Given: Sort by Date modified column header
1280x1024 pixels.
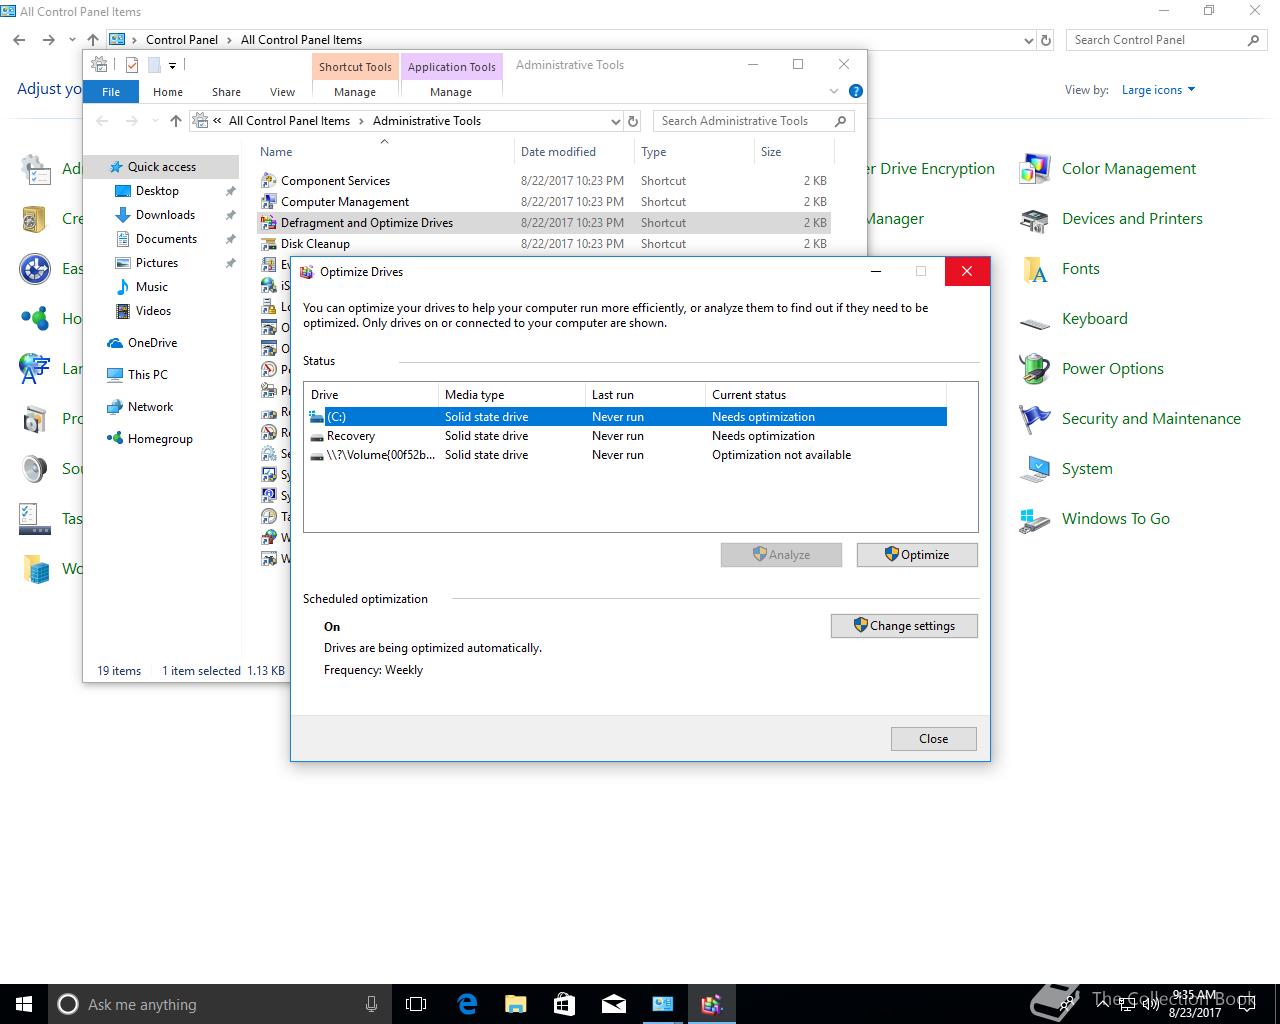Looking at the screenshot, I should pos(574,152).
